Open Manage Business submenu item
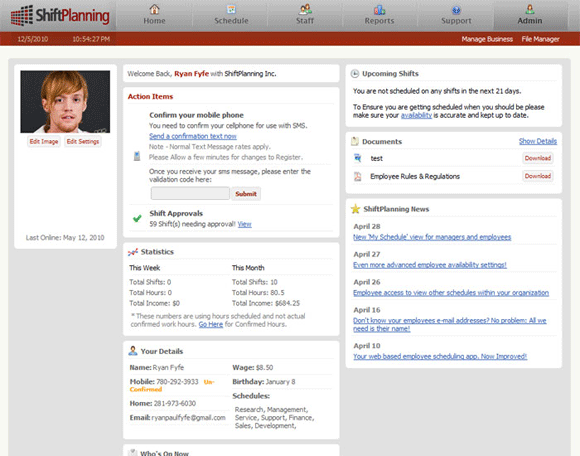This screenshot has width=580, height=456. pos(487,39)
